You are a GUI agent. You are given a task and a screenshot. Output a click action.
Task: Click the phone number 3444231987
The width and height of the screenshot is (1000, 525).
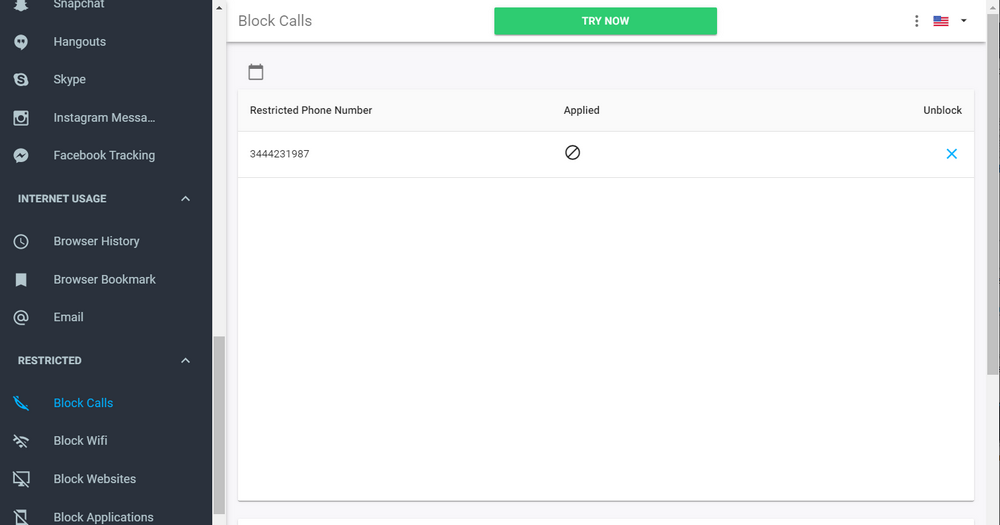279,154
